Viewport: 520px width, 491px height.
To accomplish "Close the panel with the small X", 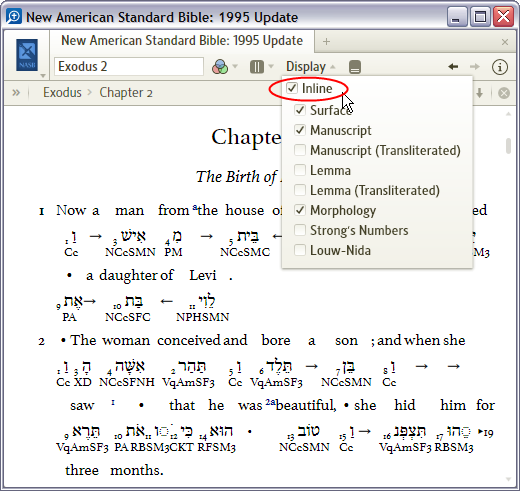I will tap(505, 42).
